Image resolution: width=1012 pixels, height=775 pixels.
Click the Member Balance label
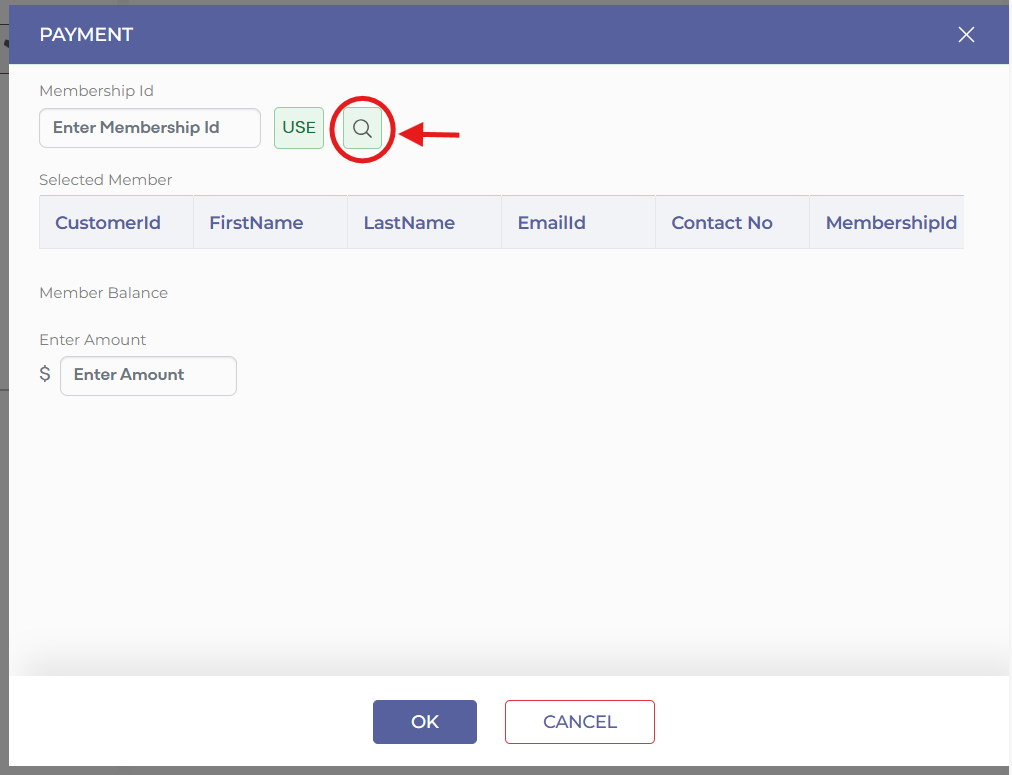click(103, 293)
